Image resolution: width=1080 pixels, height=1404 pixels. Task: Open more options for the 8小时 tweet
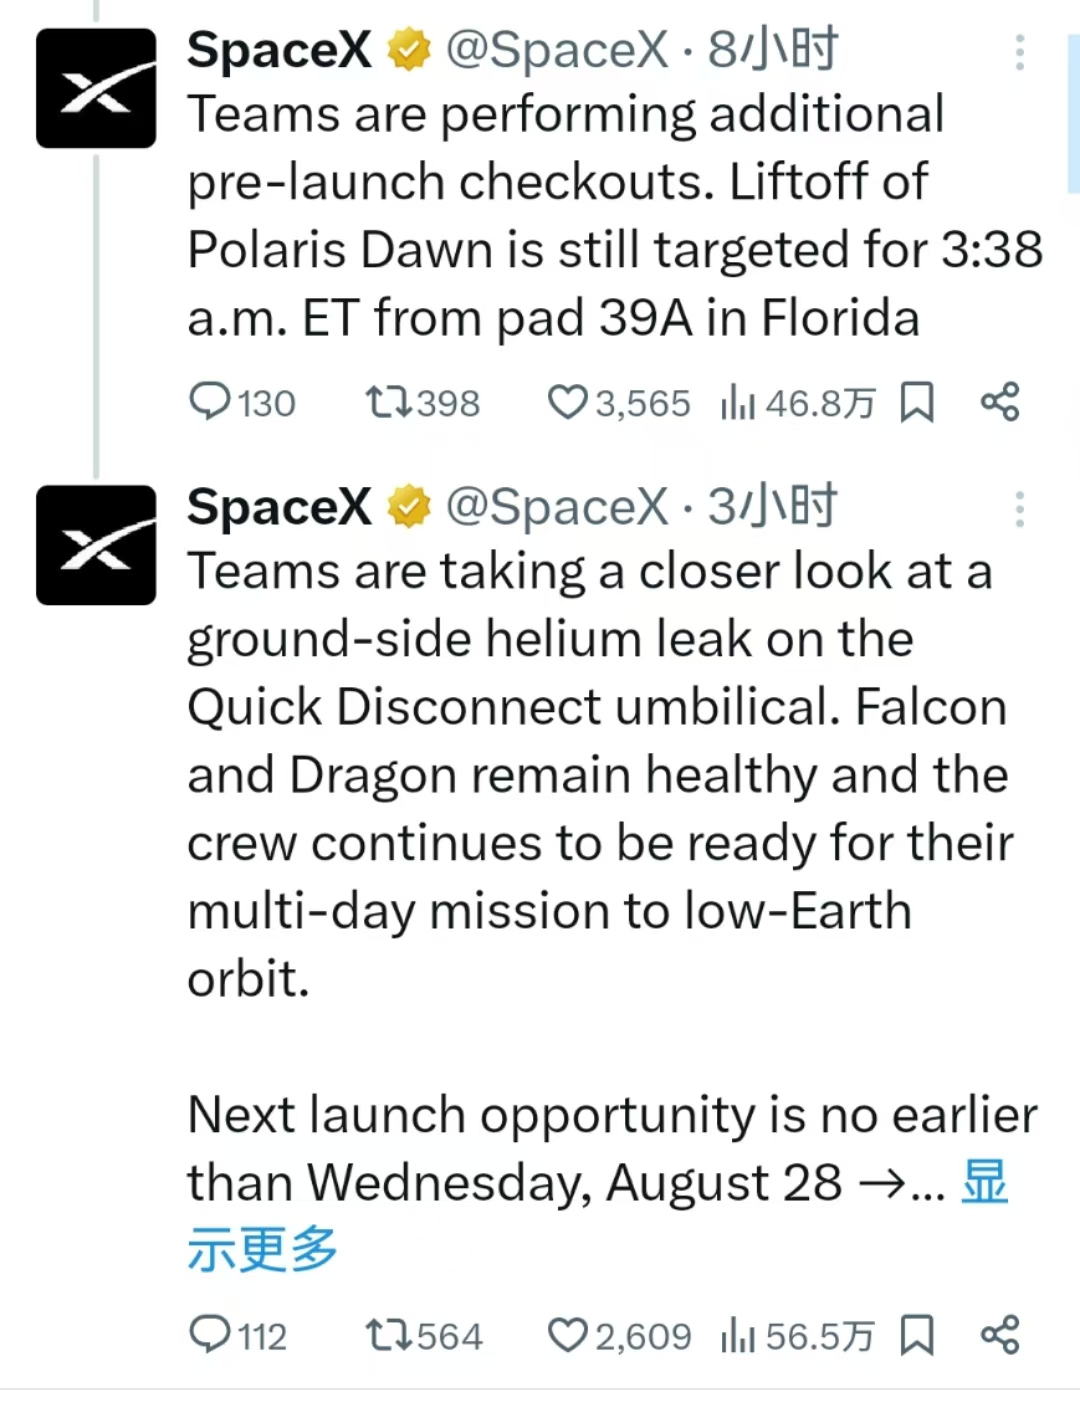pyautogui.click(x=1020, y=52)
